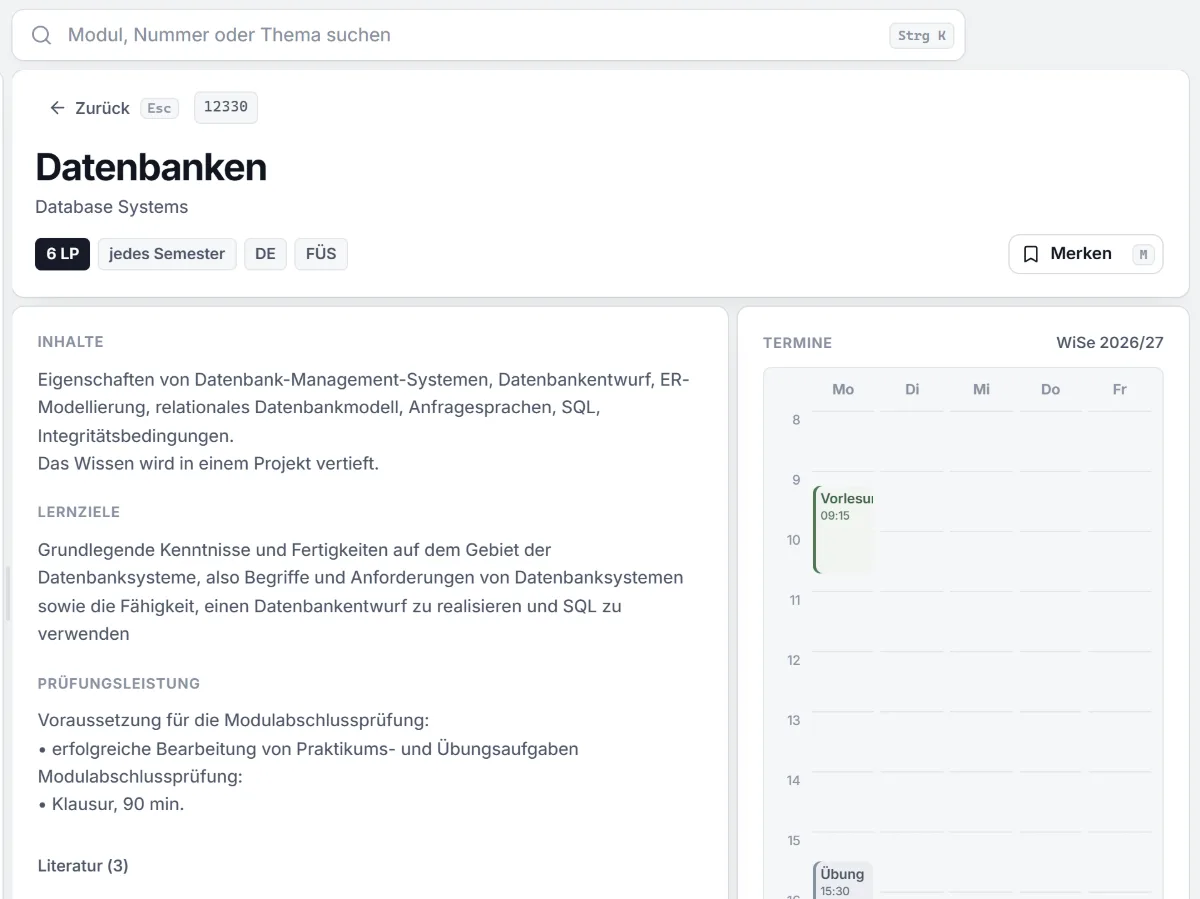Open the Übung 15:30 calendar event
The height and width of the screenshot is (899, 1200).
coord(843,880)
